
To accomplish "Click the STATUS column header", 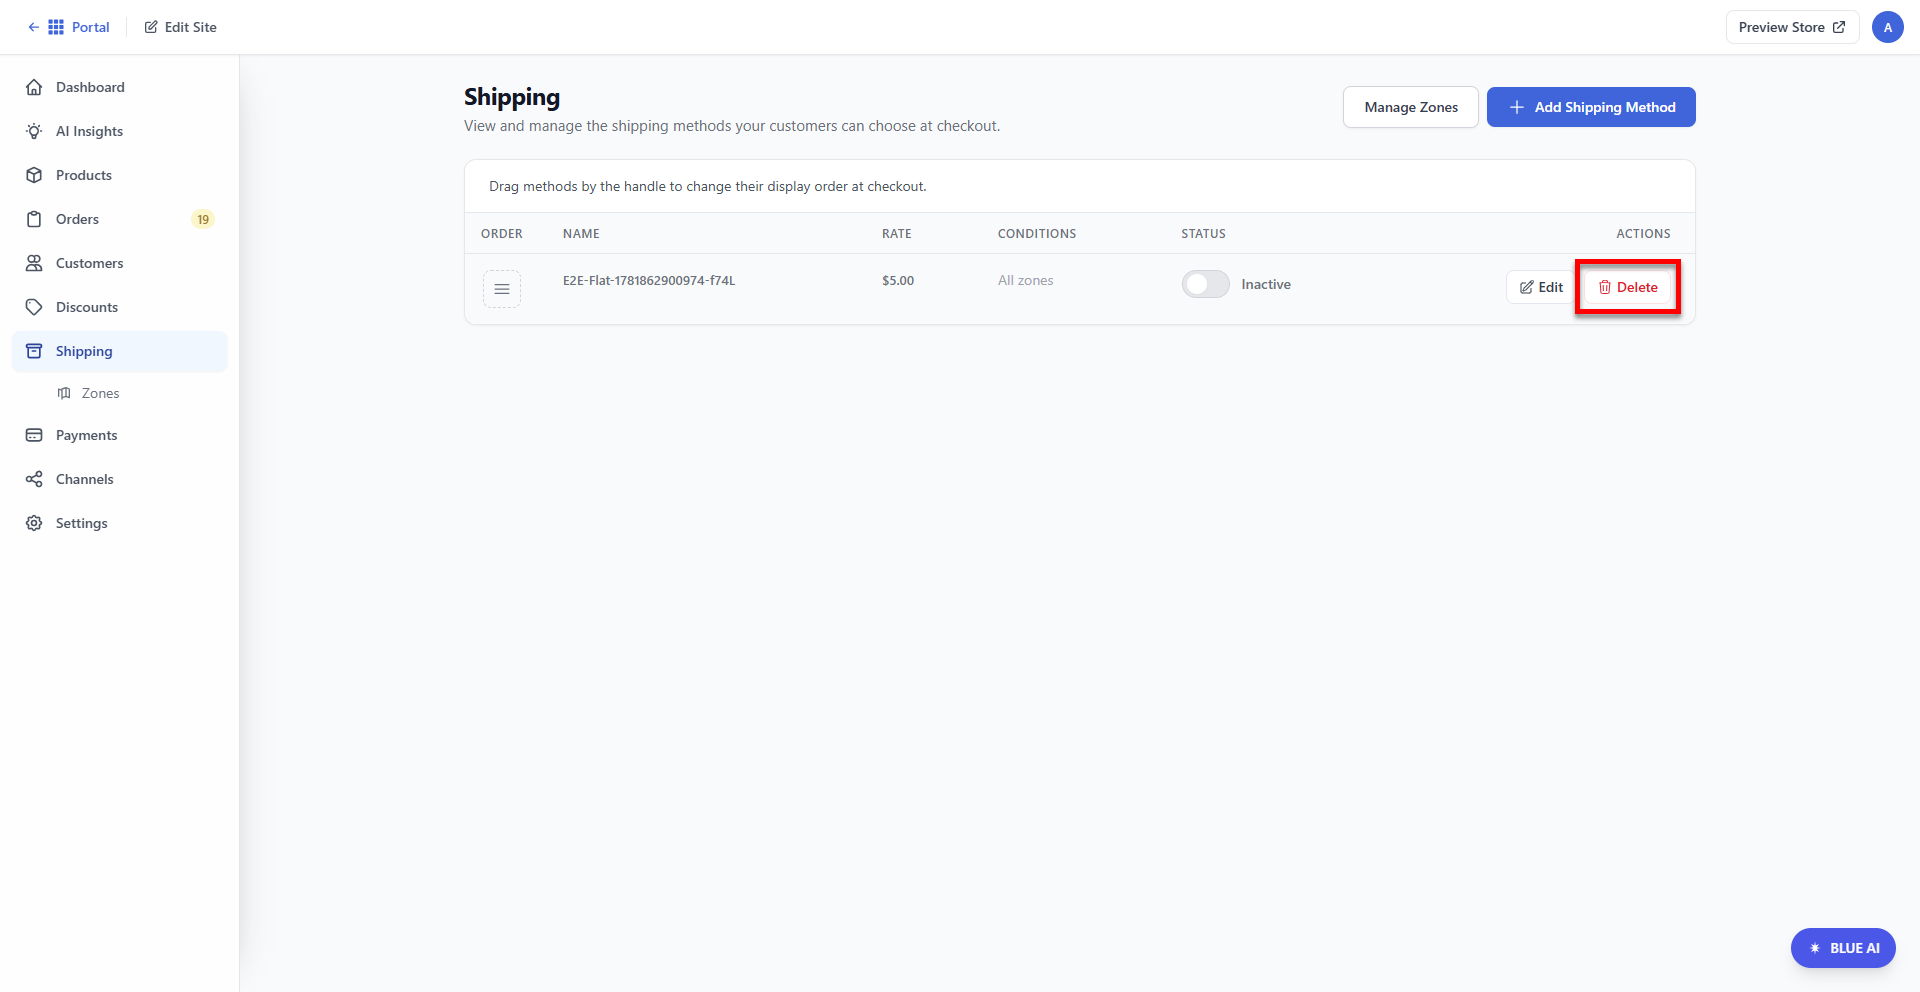I will [1203, 233].
